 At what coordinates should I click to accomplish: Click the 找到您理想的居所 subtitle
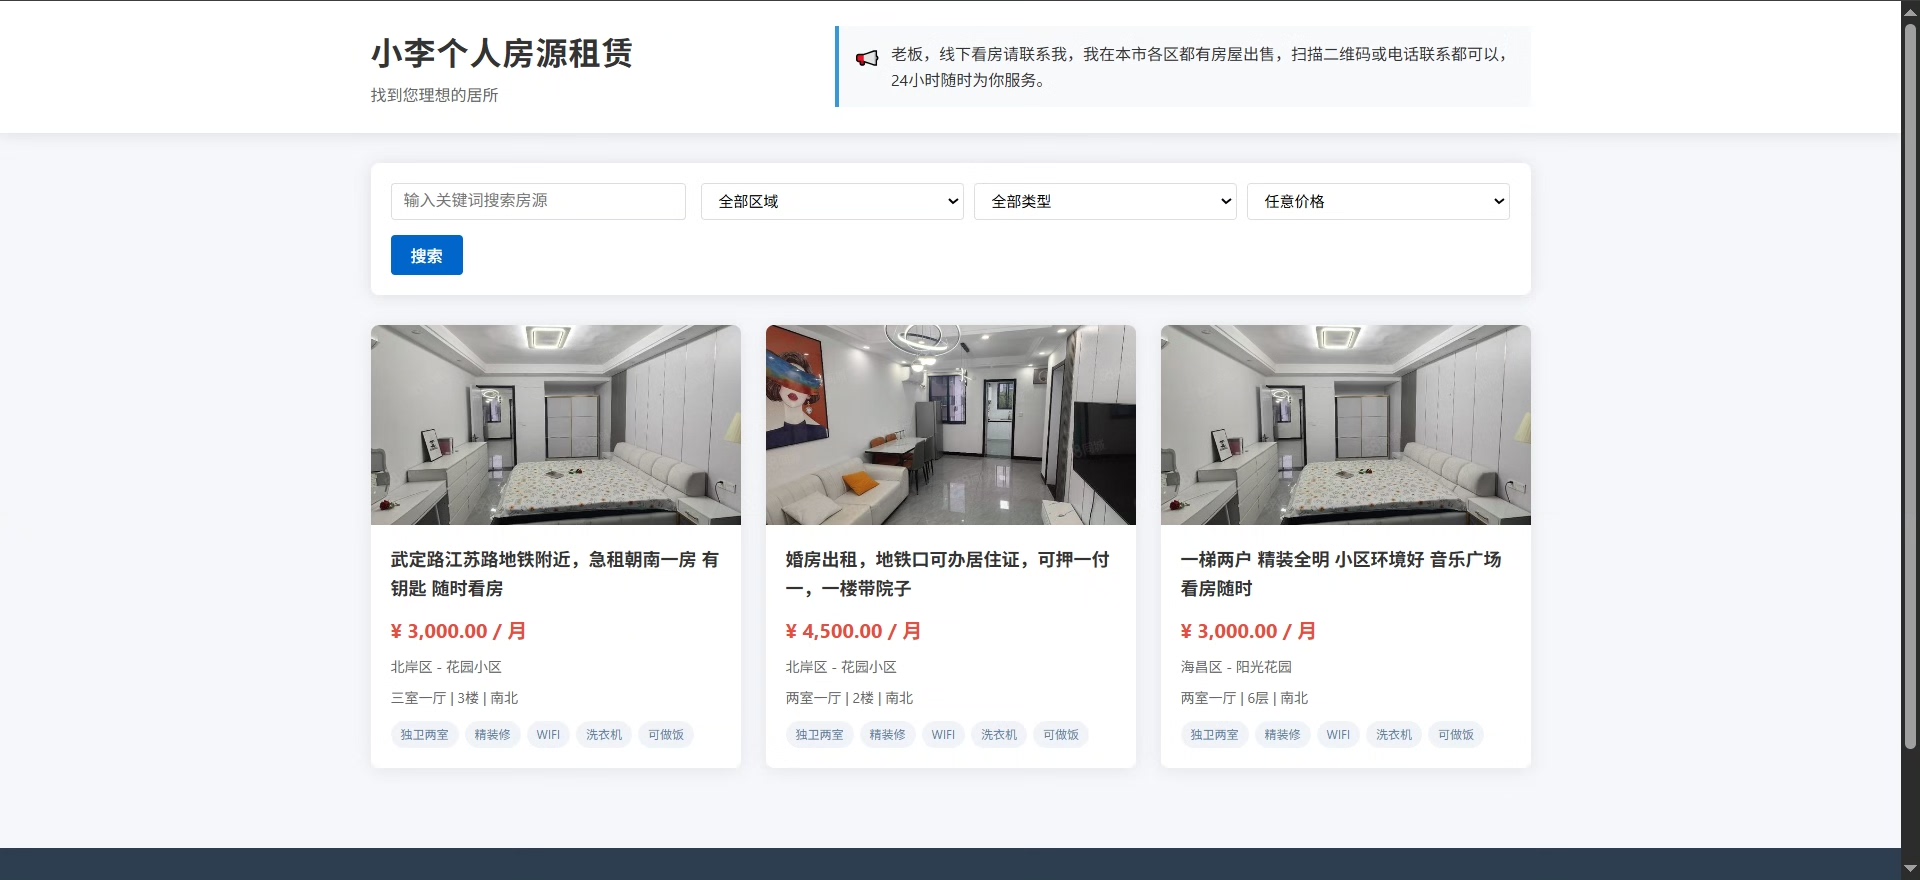click(434, 95)
